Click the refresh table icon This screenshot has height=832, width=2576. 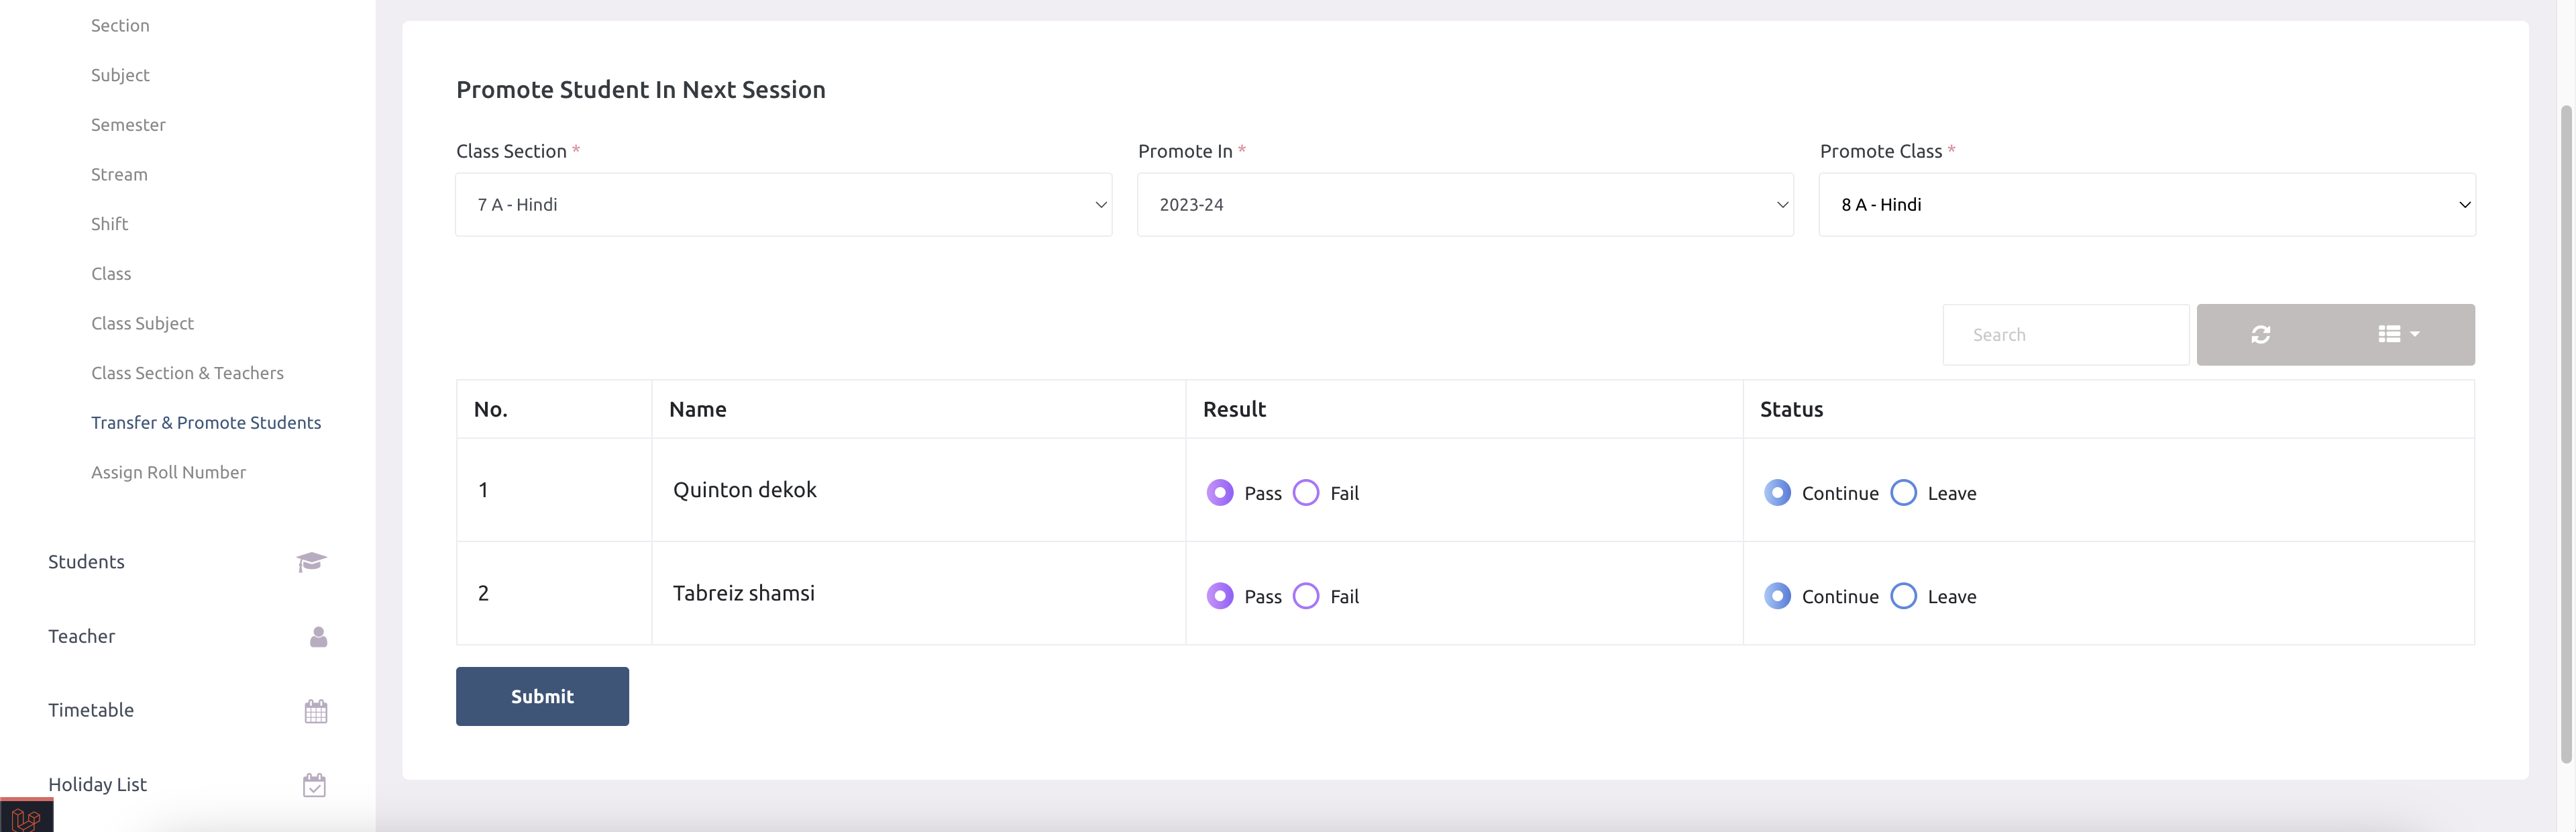pos(2261,334)
